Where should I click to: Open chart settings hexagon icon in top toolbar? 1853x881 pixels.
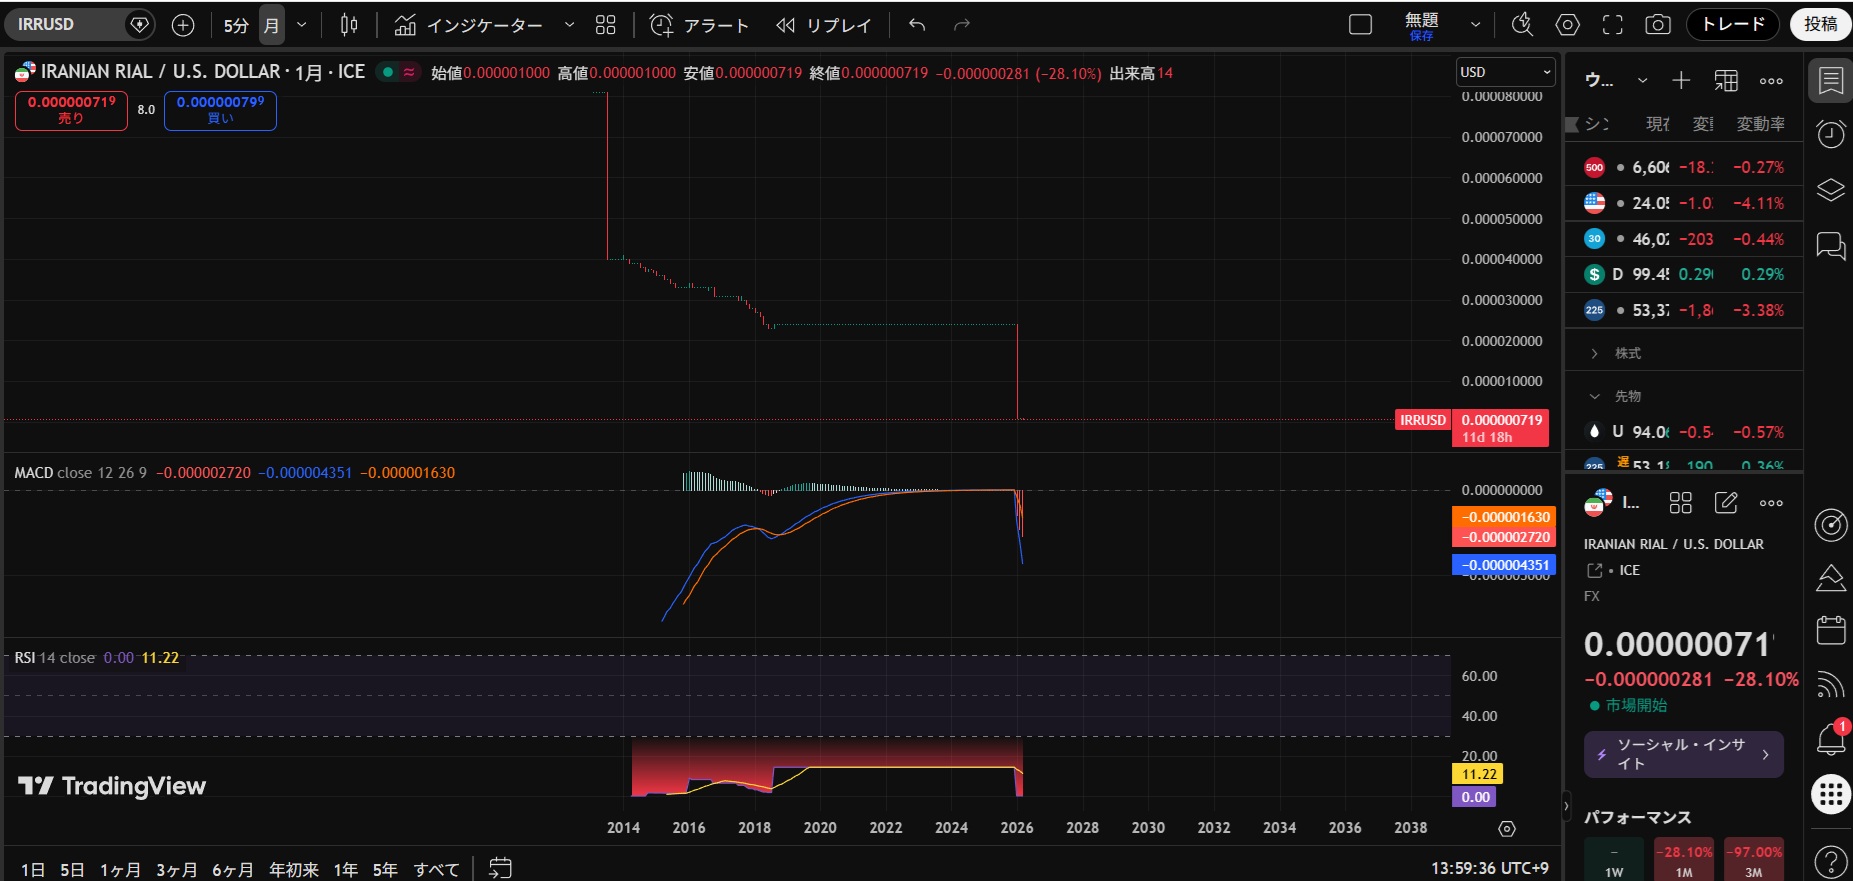pyautogui.click(x=1567, y=25)
